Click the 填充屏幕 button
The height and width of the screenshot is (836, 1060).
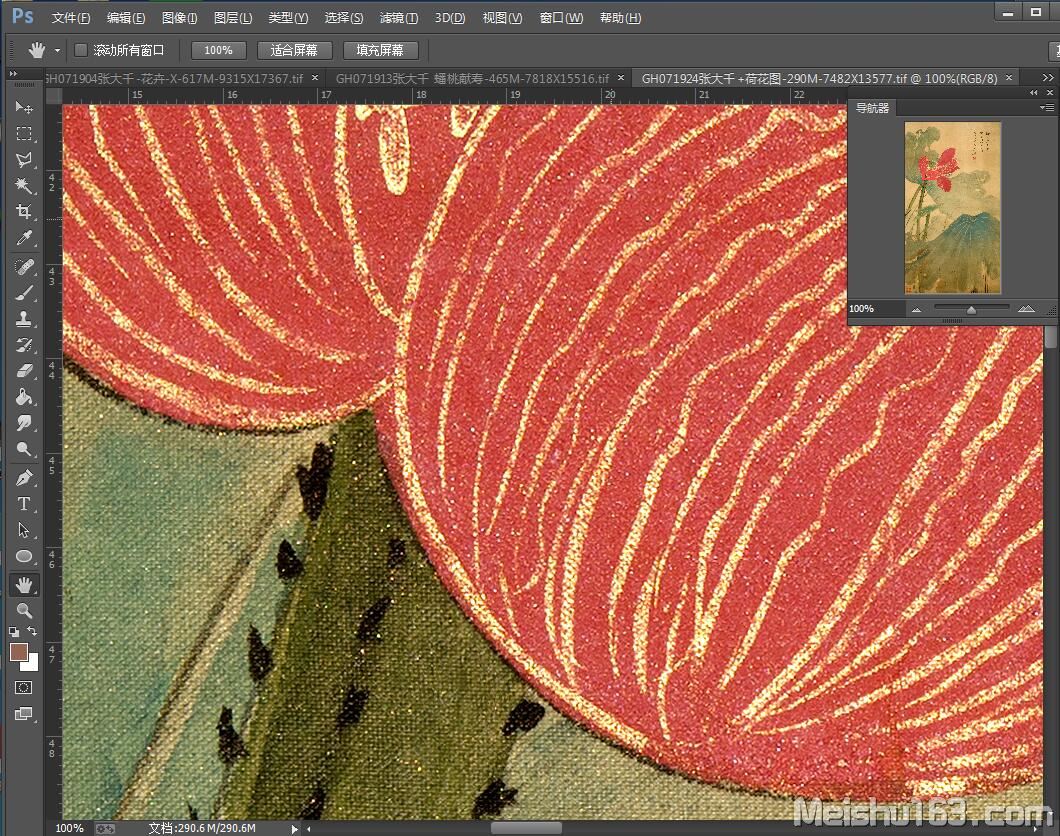click(380, 51)
